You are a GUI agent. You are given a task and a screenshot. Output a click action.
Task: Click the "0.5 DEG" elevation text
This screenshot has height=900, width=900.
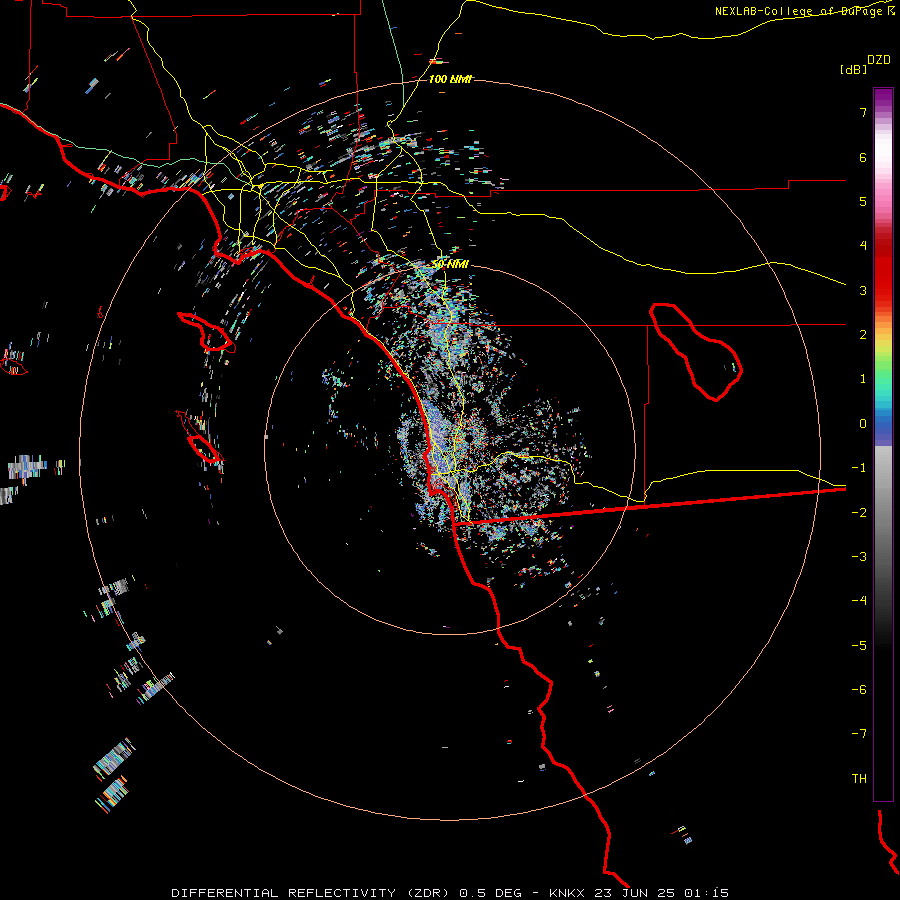point(490,893)
